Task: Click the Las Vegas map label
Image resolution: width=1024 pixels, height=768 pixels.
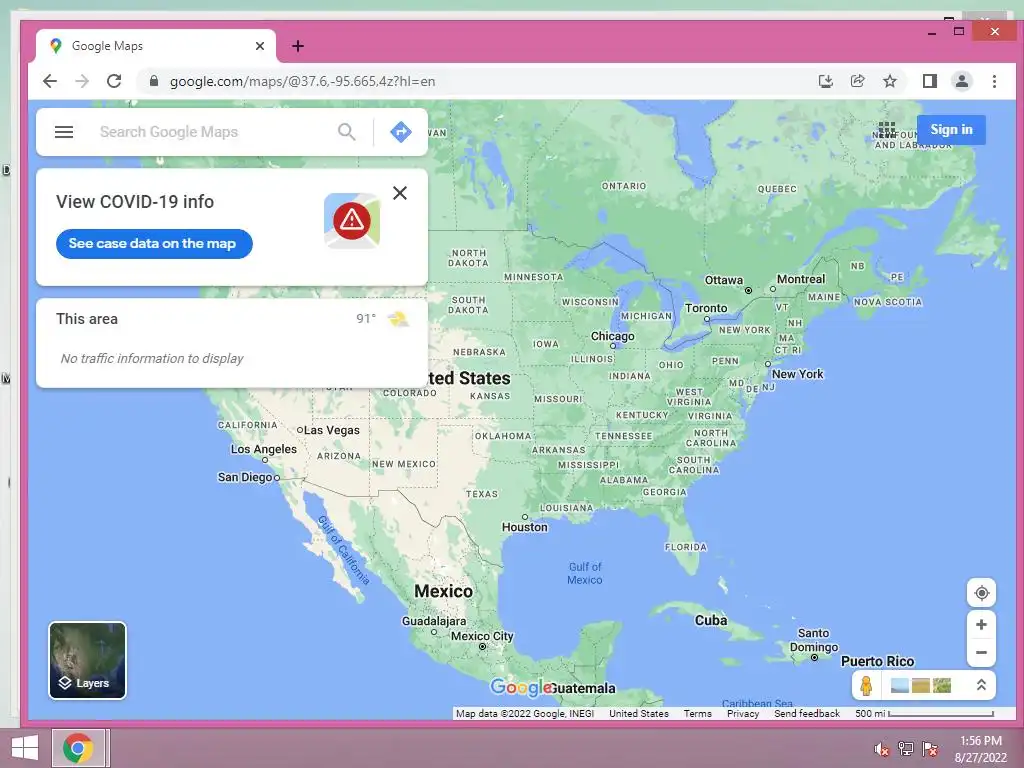Action: [331, 430]
